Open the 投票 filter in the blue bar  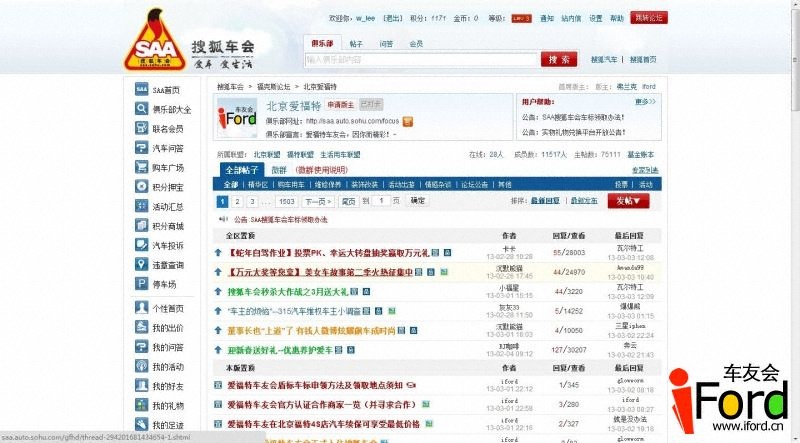(621, 185)
